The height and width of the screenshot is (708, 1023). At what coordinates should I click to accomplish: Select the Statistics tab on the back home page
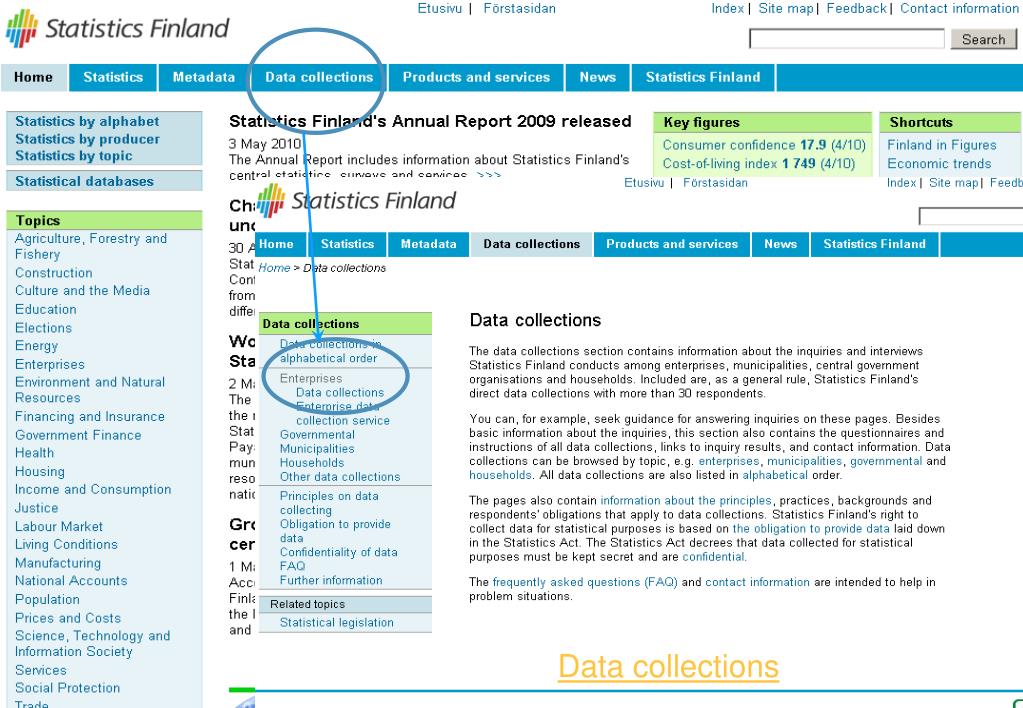pyautogui.click(x=113, y=77)
